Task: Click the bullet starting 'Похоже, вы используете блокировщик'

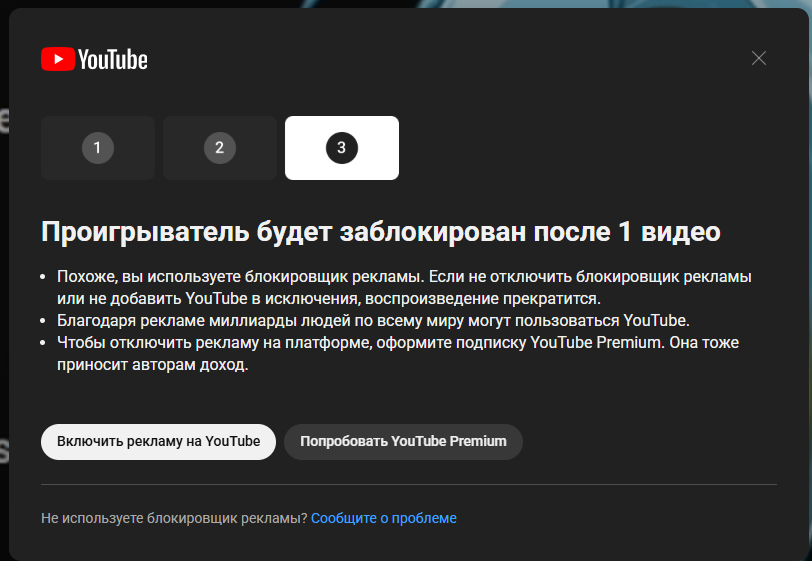Action: pyautogui.click(x=404, y=287)
